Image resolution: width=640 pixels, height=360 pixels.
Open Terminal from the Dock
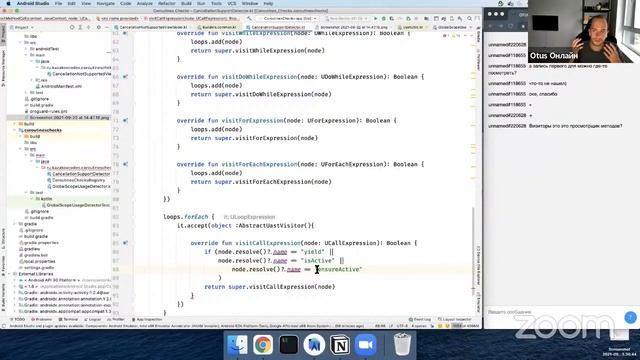coord(289,345)
